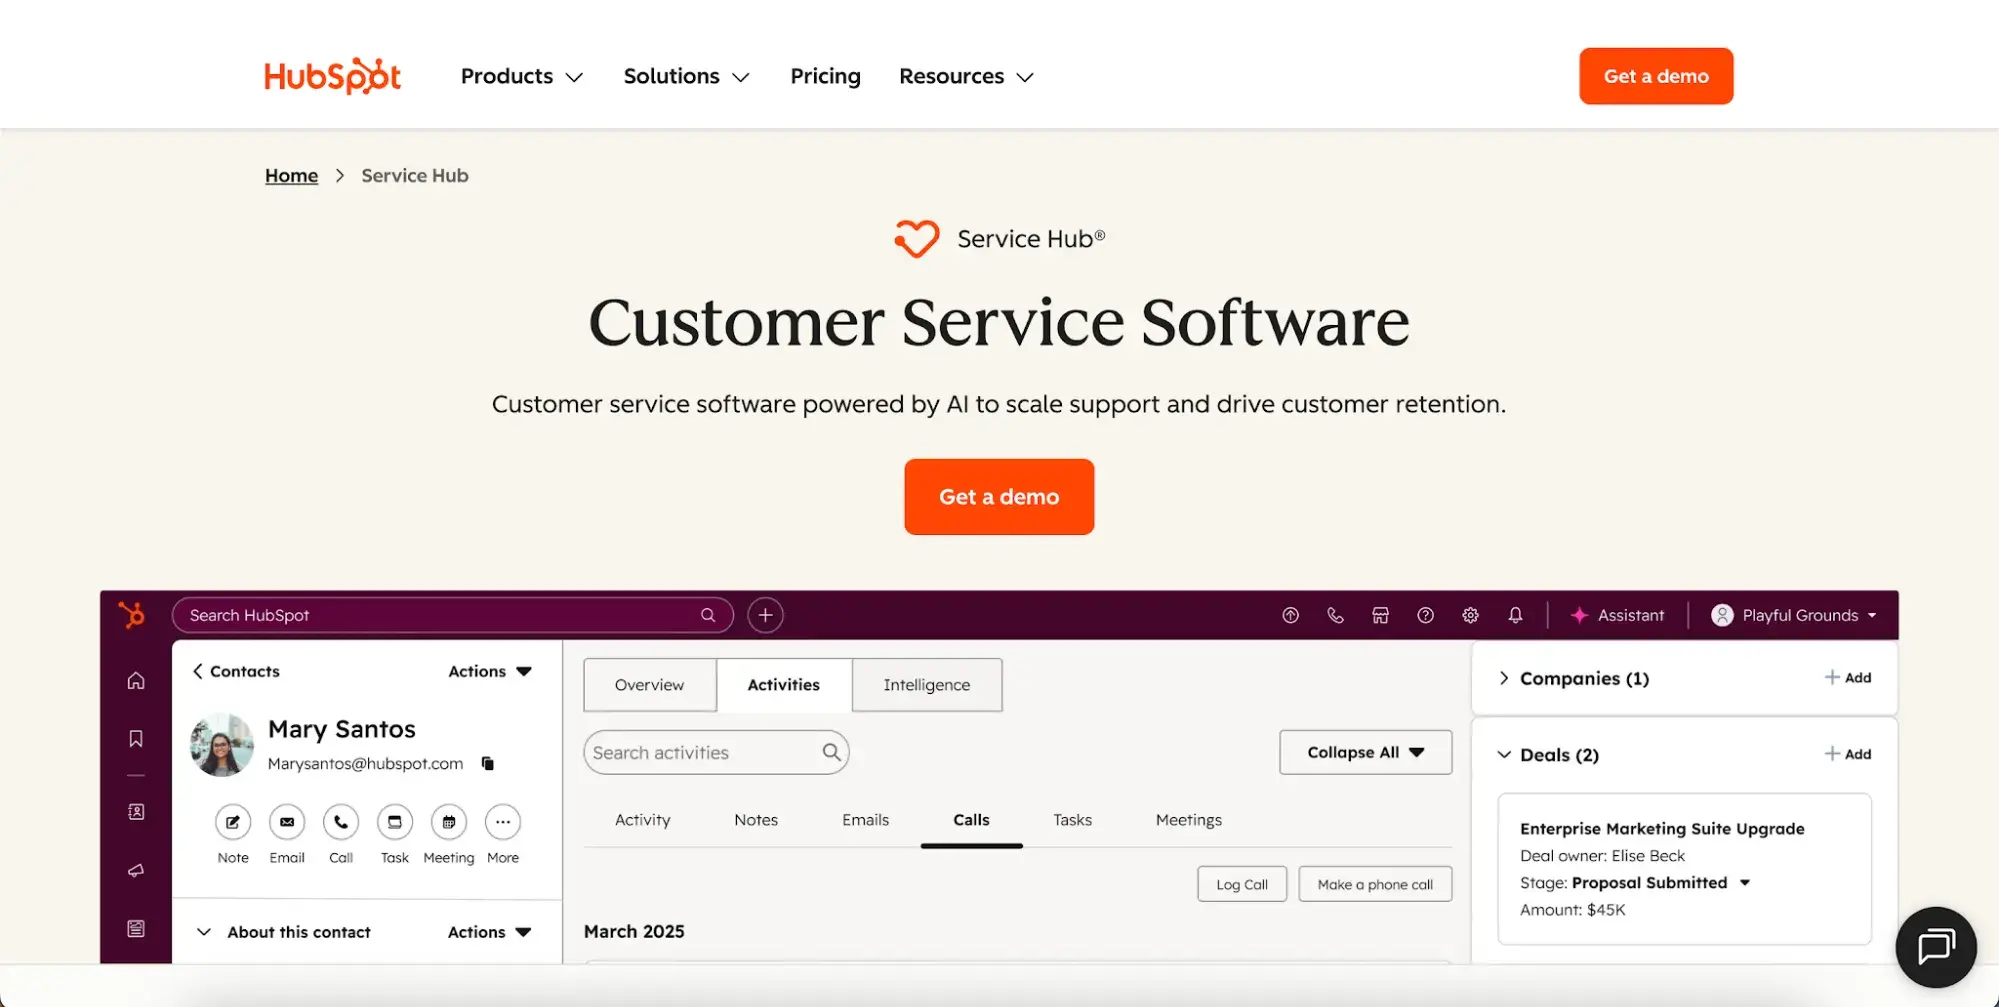Viewport: 1999px width, 1008px height.
Task: Switch to the Activities tab
Action: click(x=784, y=685)
